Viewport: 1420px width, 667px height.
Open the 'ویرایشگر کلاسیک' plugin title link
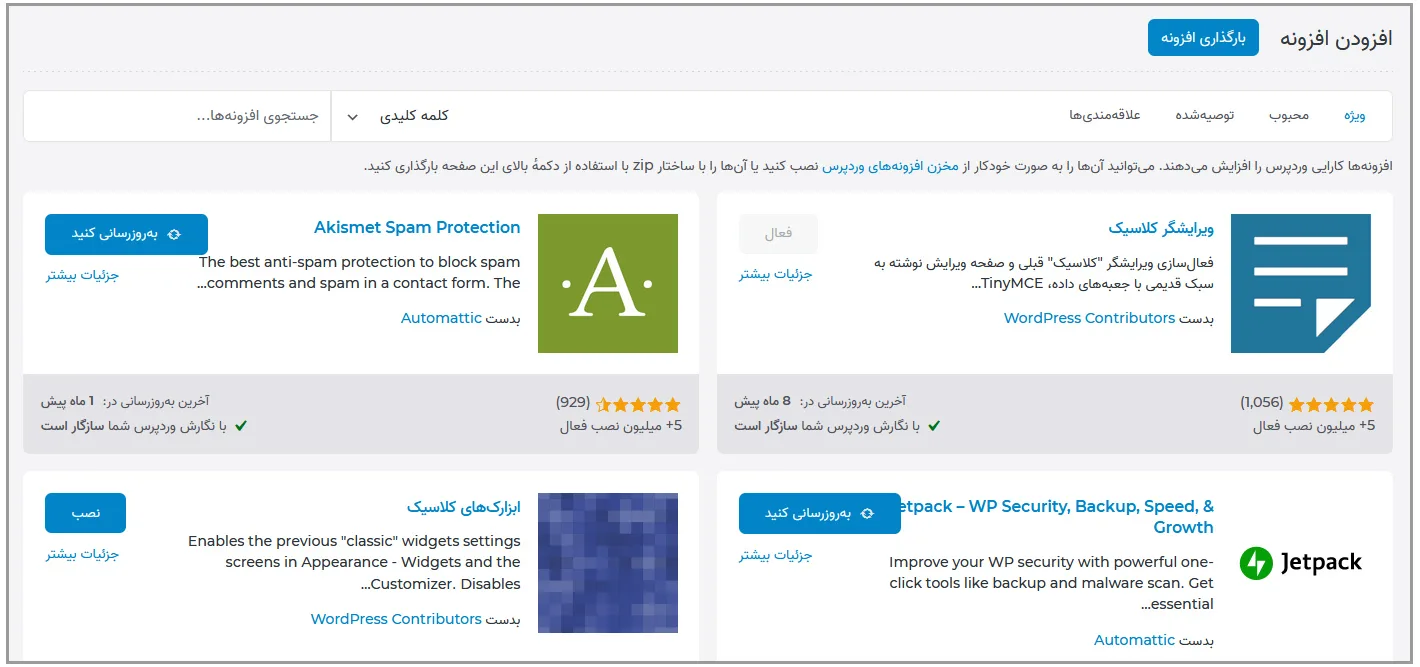point(1161,228)
